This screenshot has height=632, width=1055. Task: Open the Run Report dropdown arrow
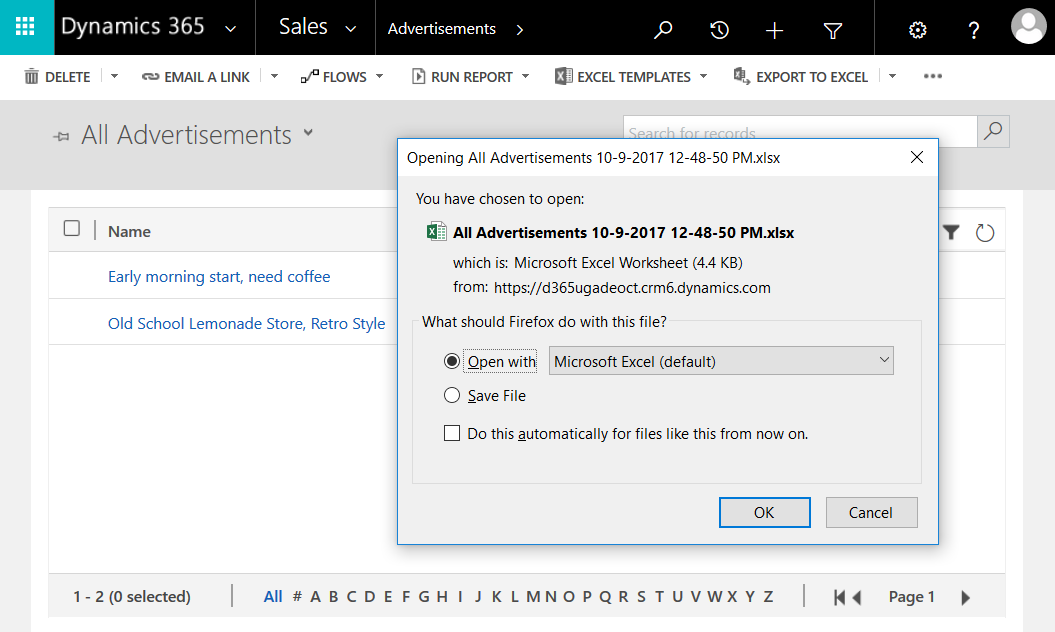point(525,76)
